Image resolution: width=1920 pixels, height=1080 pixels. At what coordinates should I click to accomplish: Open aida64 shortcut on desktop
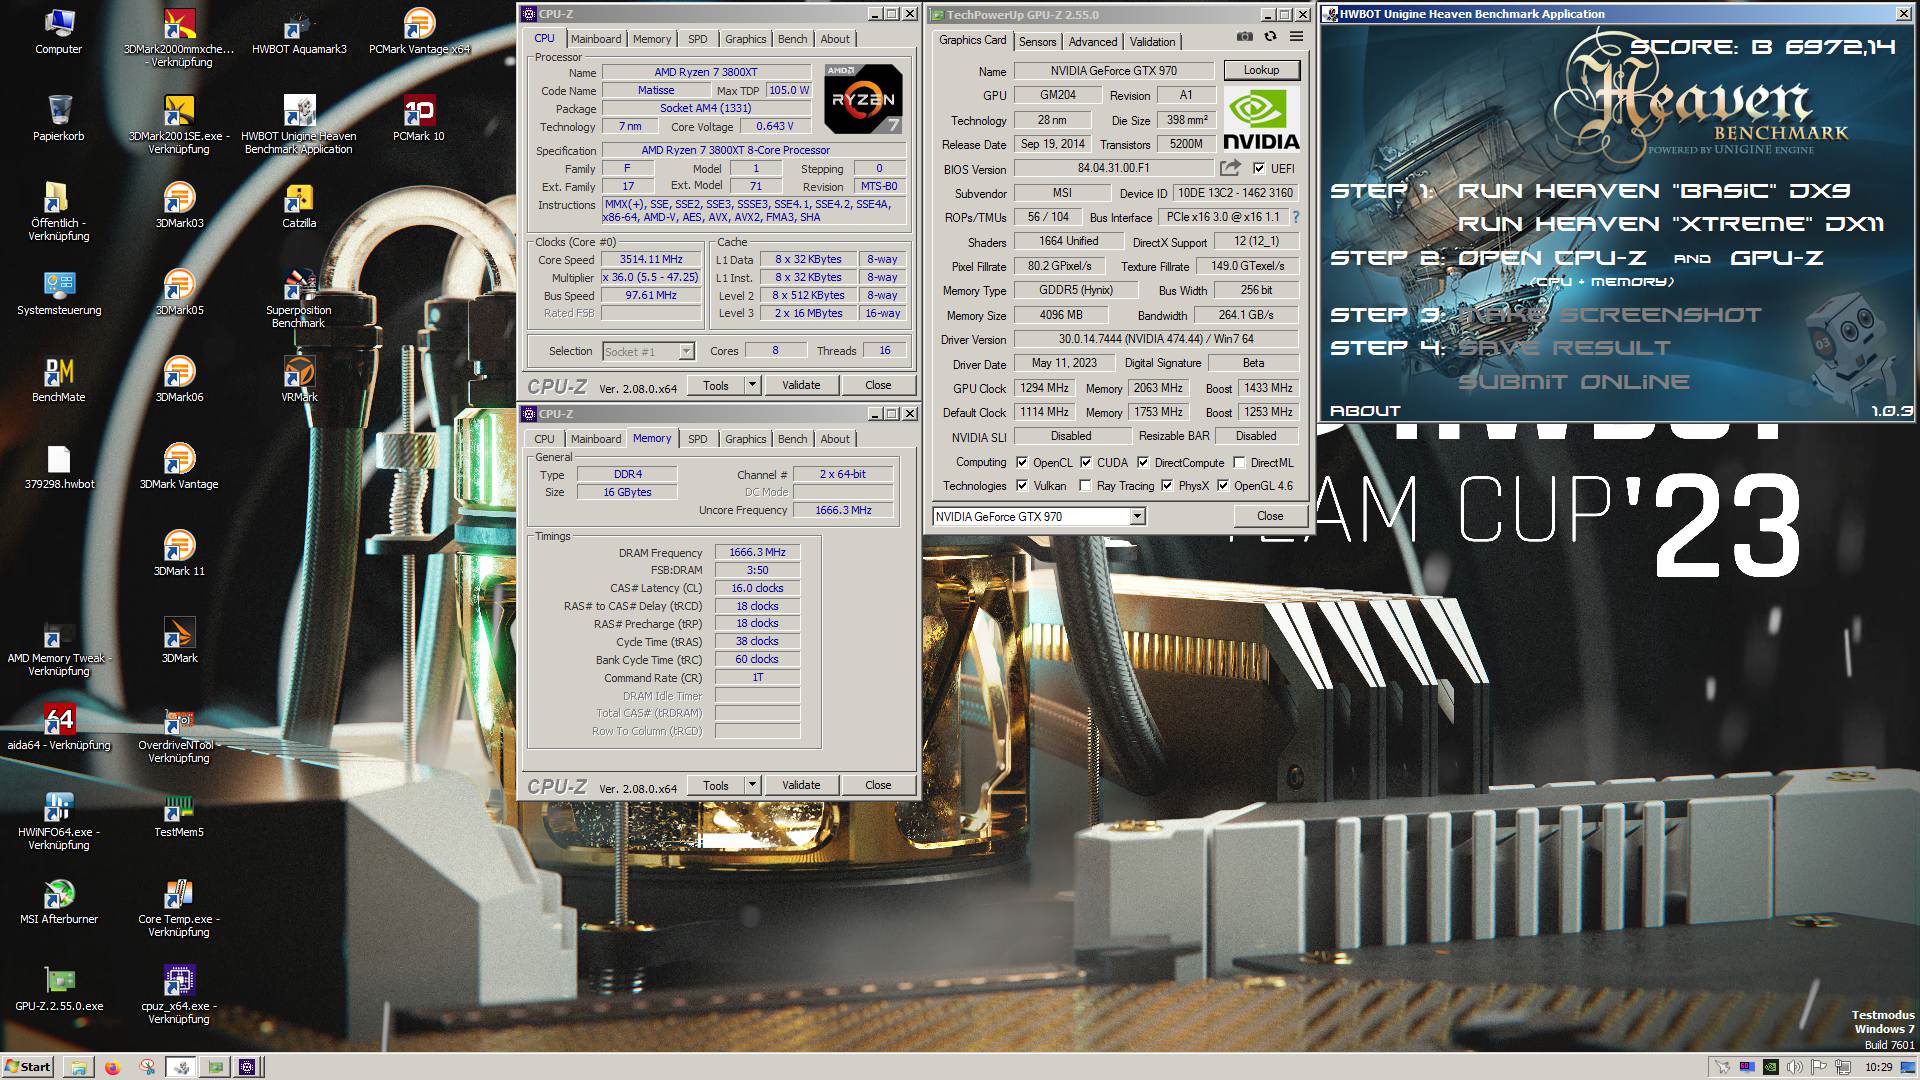point(59,727)
